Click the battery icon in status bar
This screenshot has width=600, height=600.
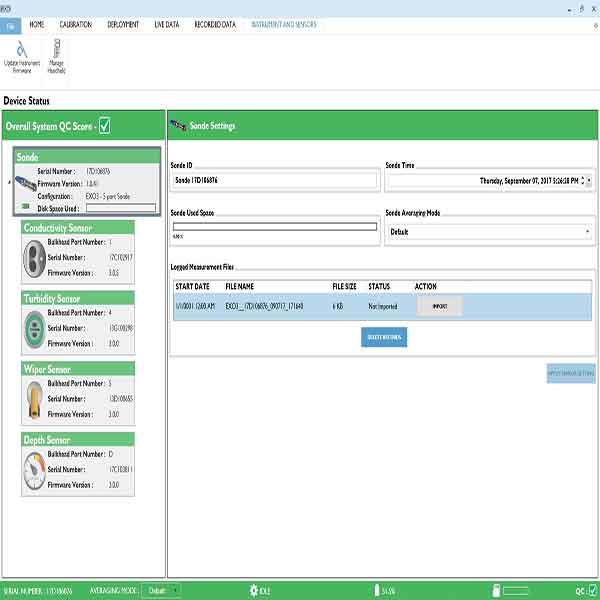coord(377,590)
